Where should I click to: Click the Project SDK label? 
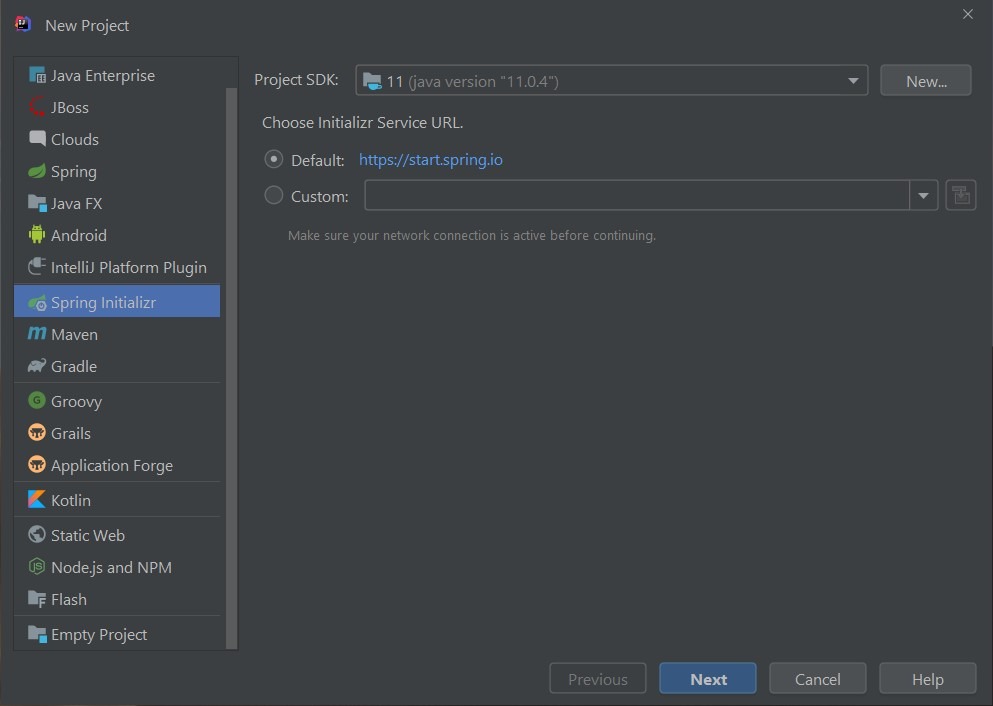coord(296,80)
